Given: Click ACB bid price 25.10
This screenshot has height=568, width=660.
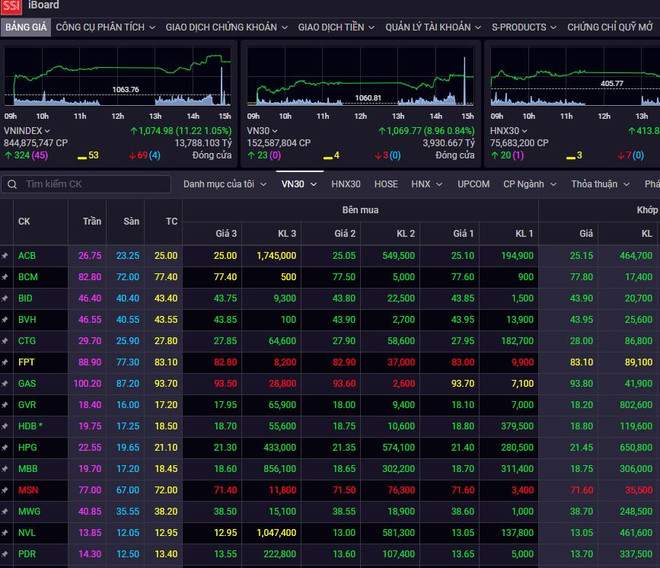Looking at the screenshot, I should click(x=462, y=256).
